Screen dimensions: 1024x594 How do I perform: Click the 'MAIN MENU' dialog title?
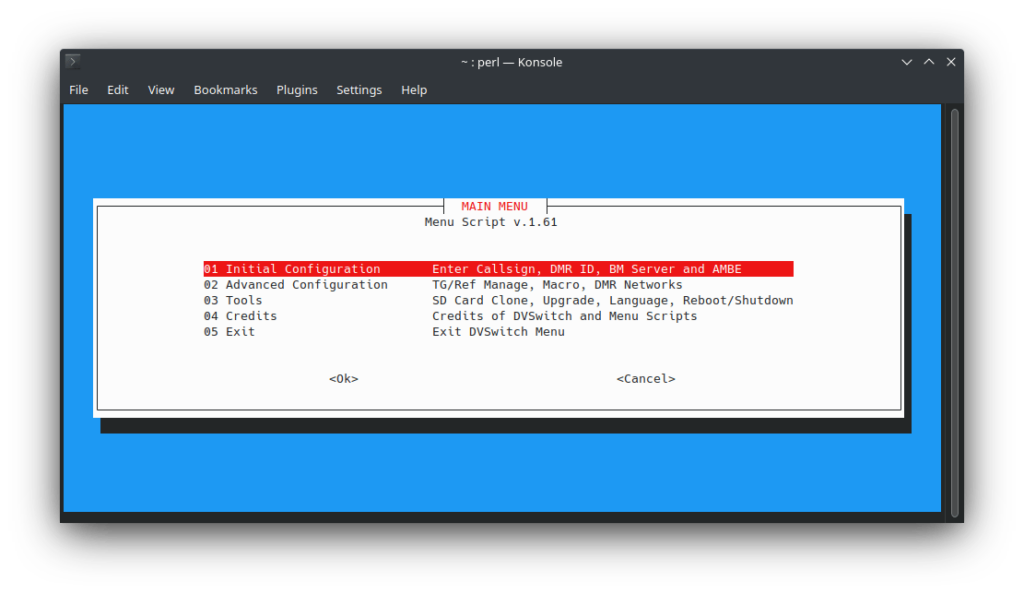click(x=494, y=206)
